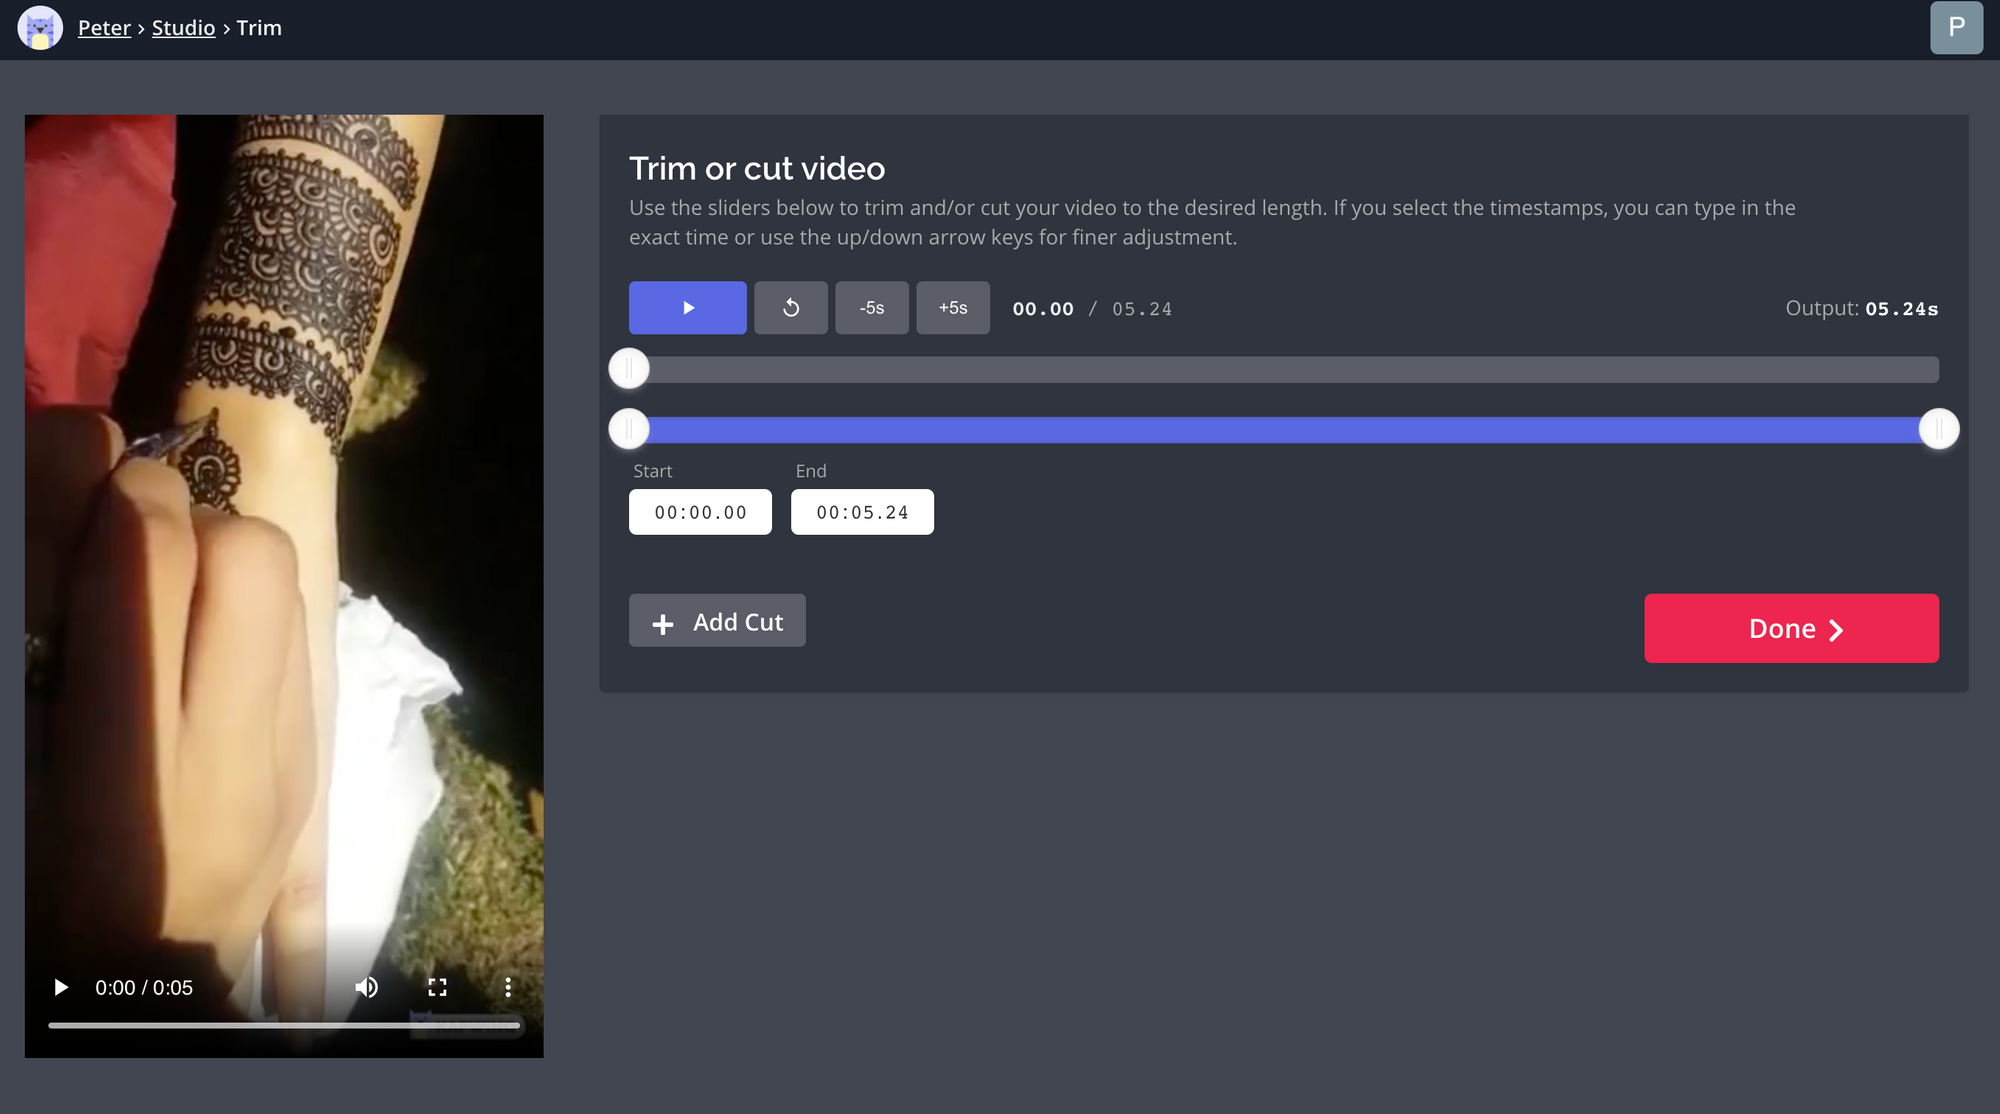Go to the Studio breadcrumb link
The image size is (2000, 1114).
[x=183, y=28]
